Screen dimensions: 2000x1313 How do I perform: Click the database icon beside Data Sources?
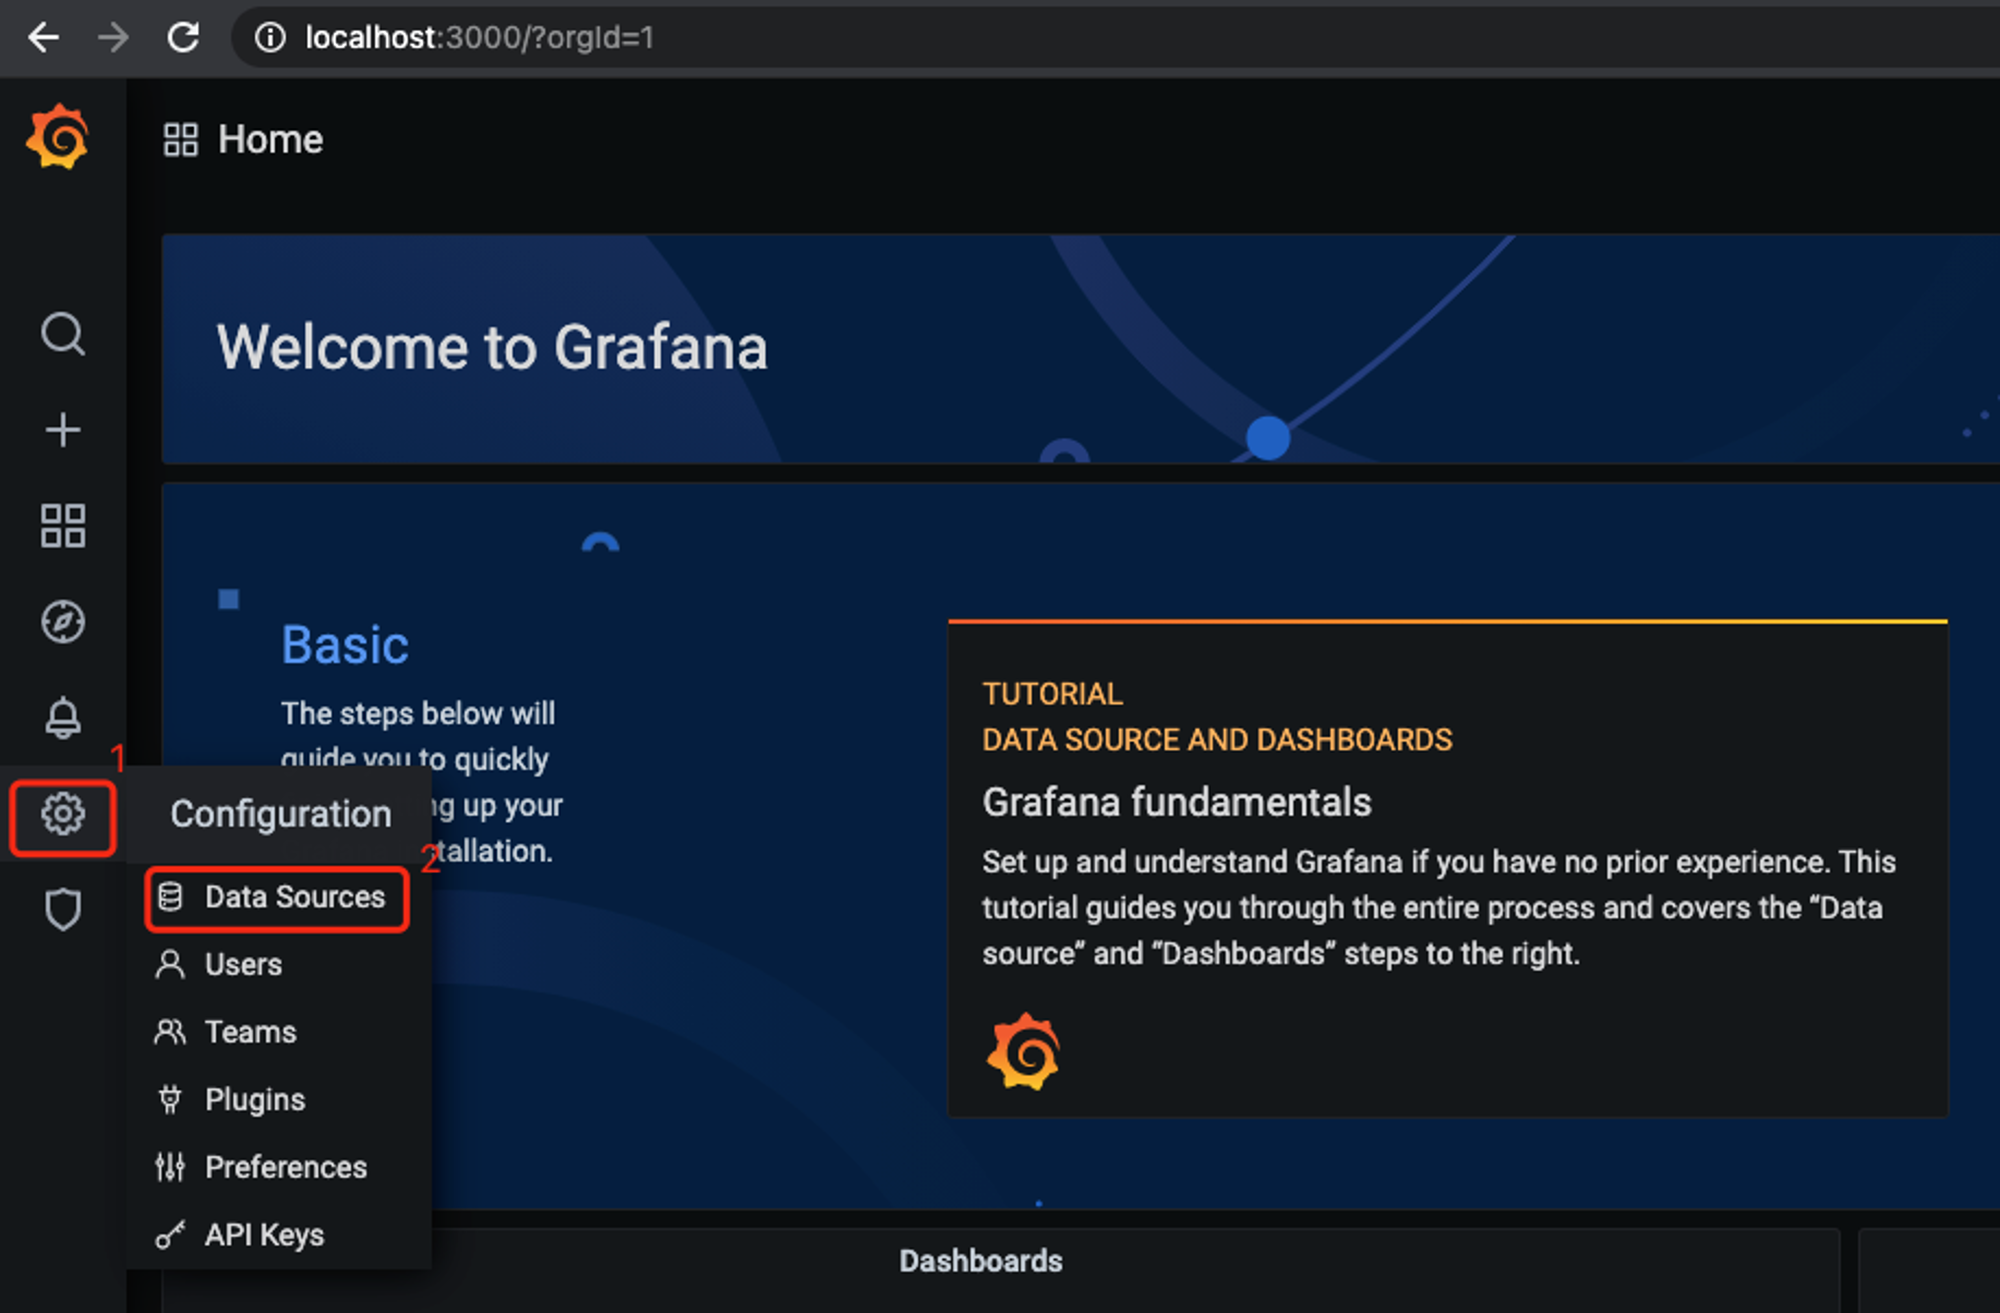pos(170,897)
